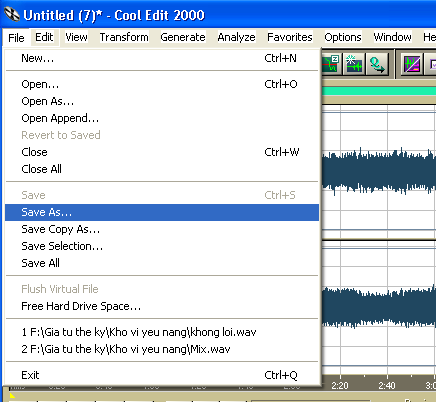Click the Q arrow toolbar icon
Viewport: 436px width, 402px height.
point(377,64)
